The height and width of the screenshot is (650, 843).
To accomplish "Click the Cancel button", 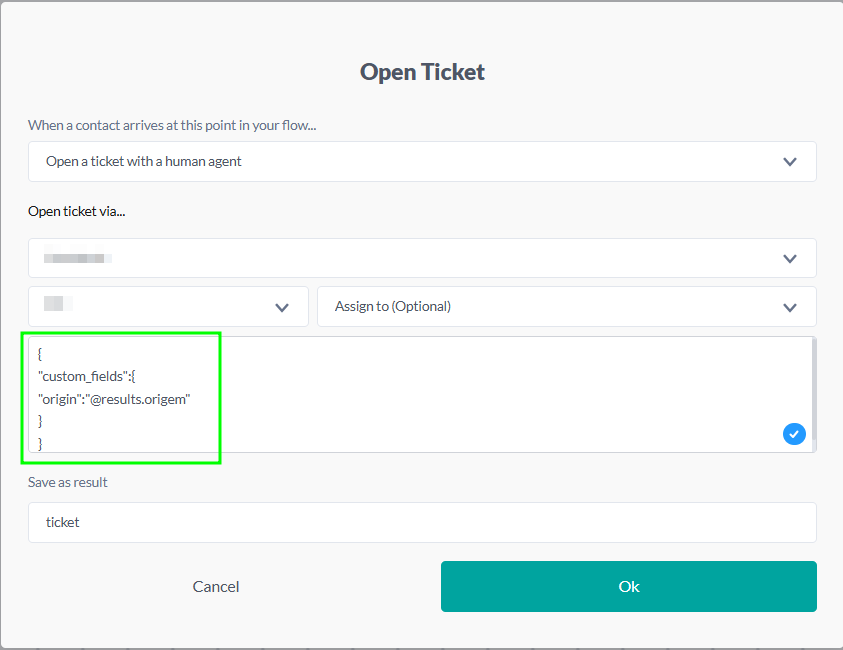I will tap(216, 587).
